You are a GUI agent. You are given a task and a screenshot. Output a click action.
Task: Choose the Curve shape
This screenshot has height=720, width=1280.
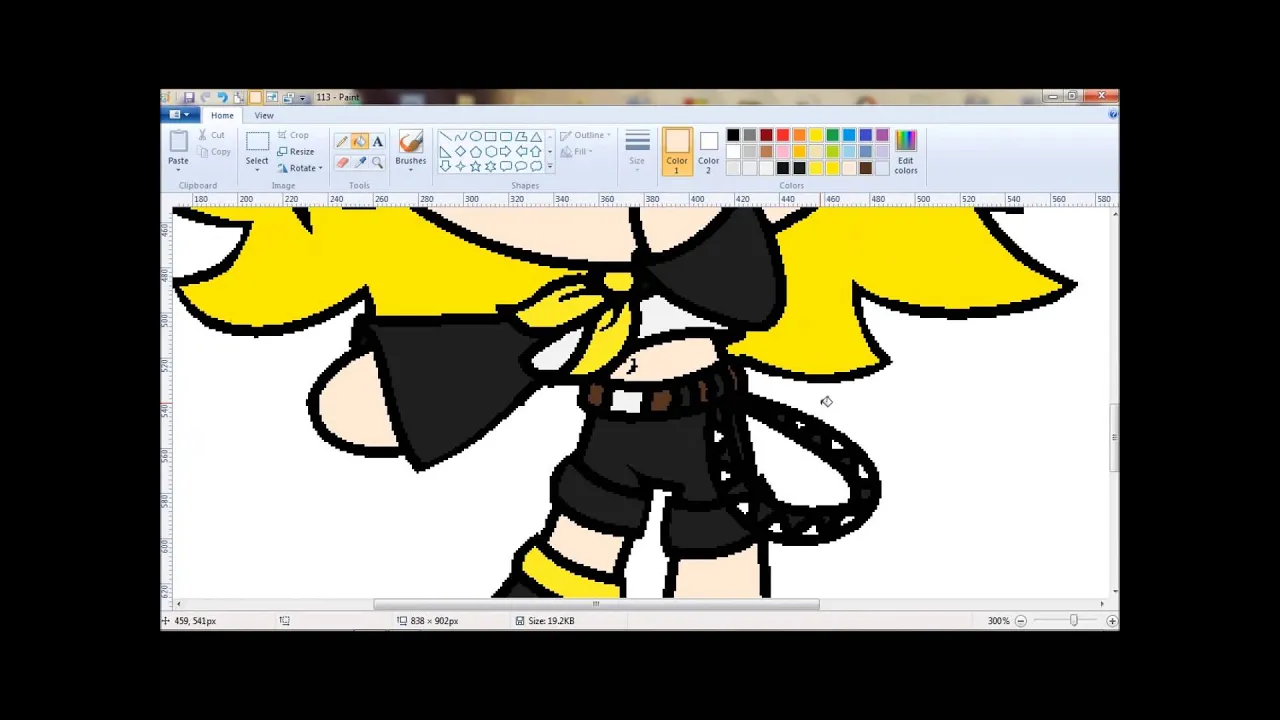(x=460, y=137)
